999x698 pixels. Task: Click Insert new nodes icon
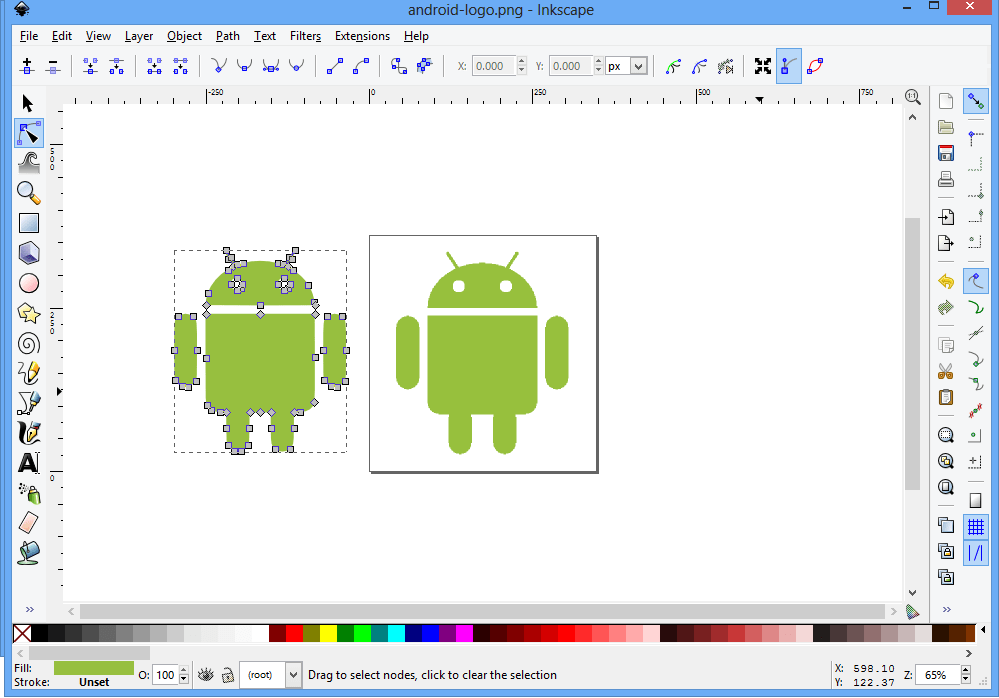(x=27, y=66)
